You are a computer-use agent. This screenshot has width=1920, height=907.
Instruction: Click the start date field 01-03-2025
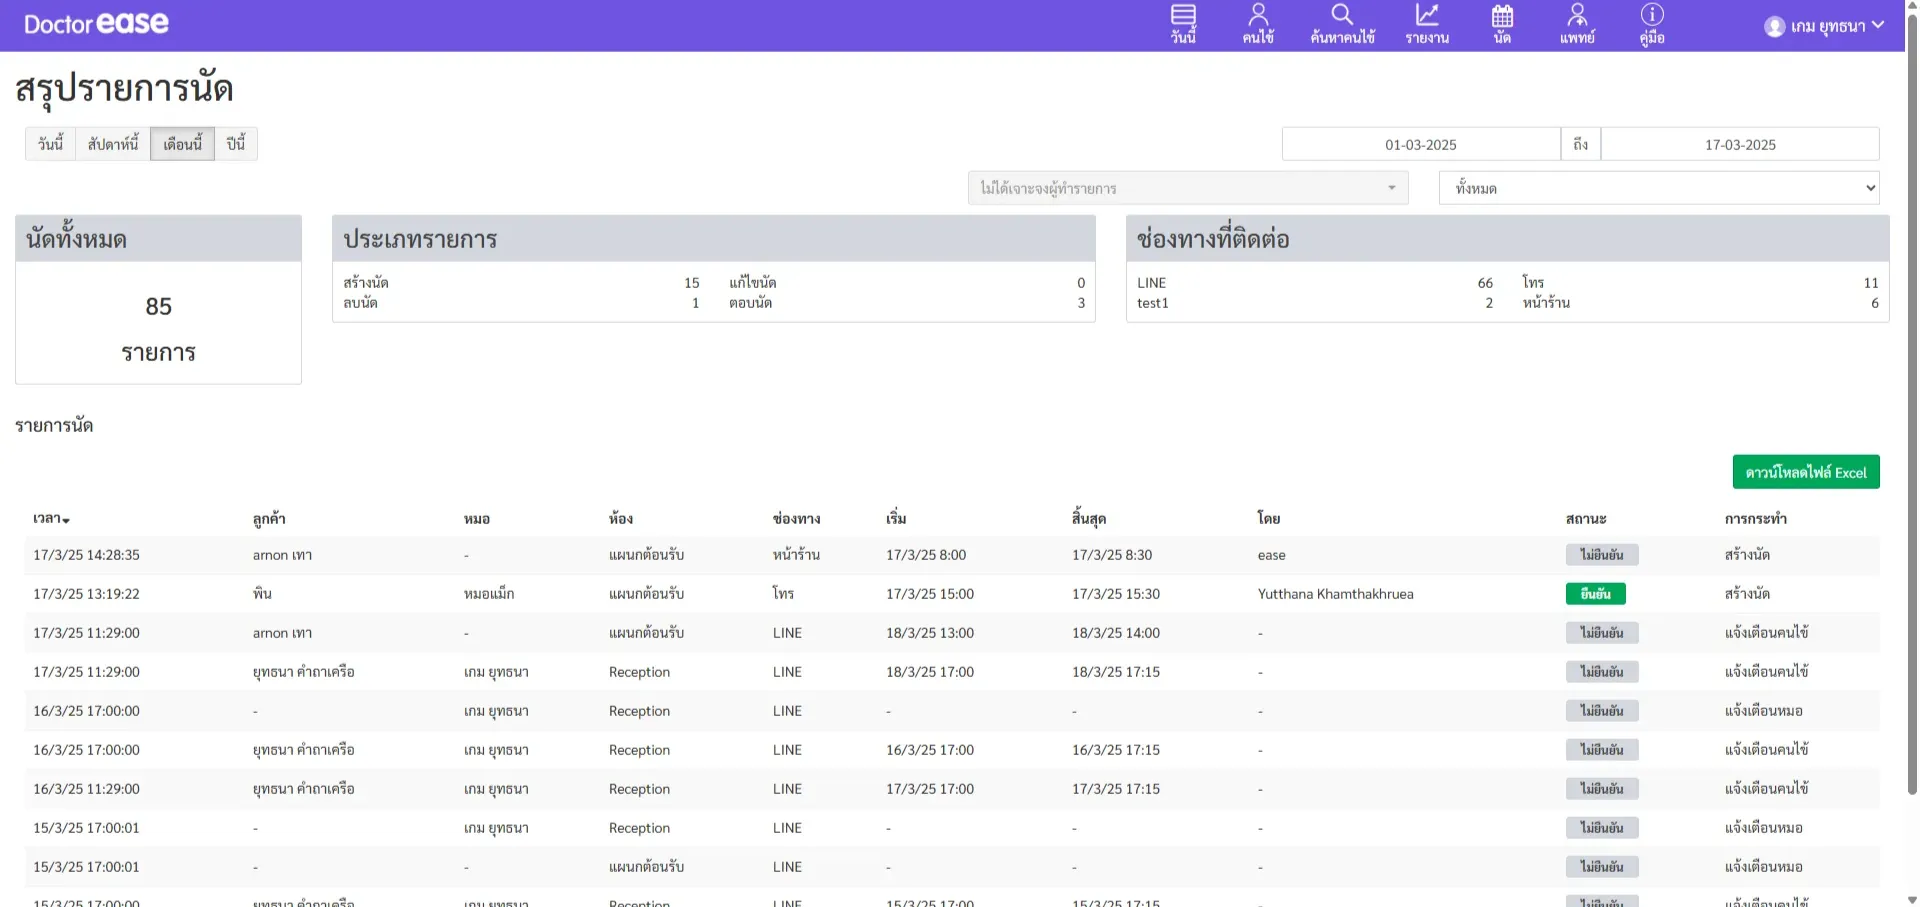point(1420,145)
